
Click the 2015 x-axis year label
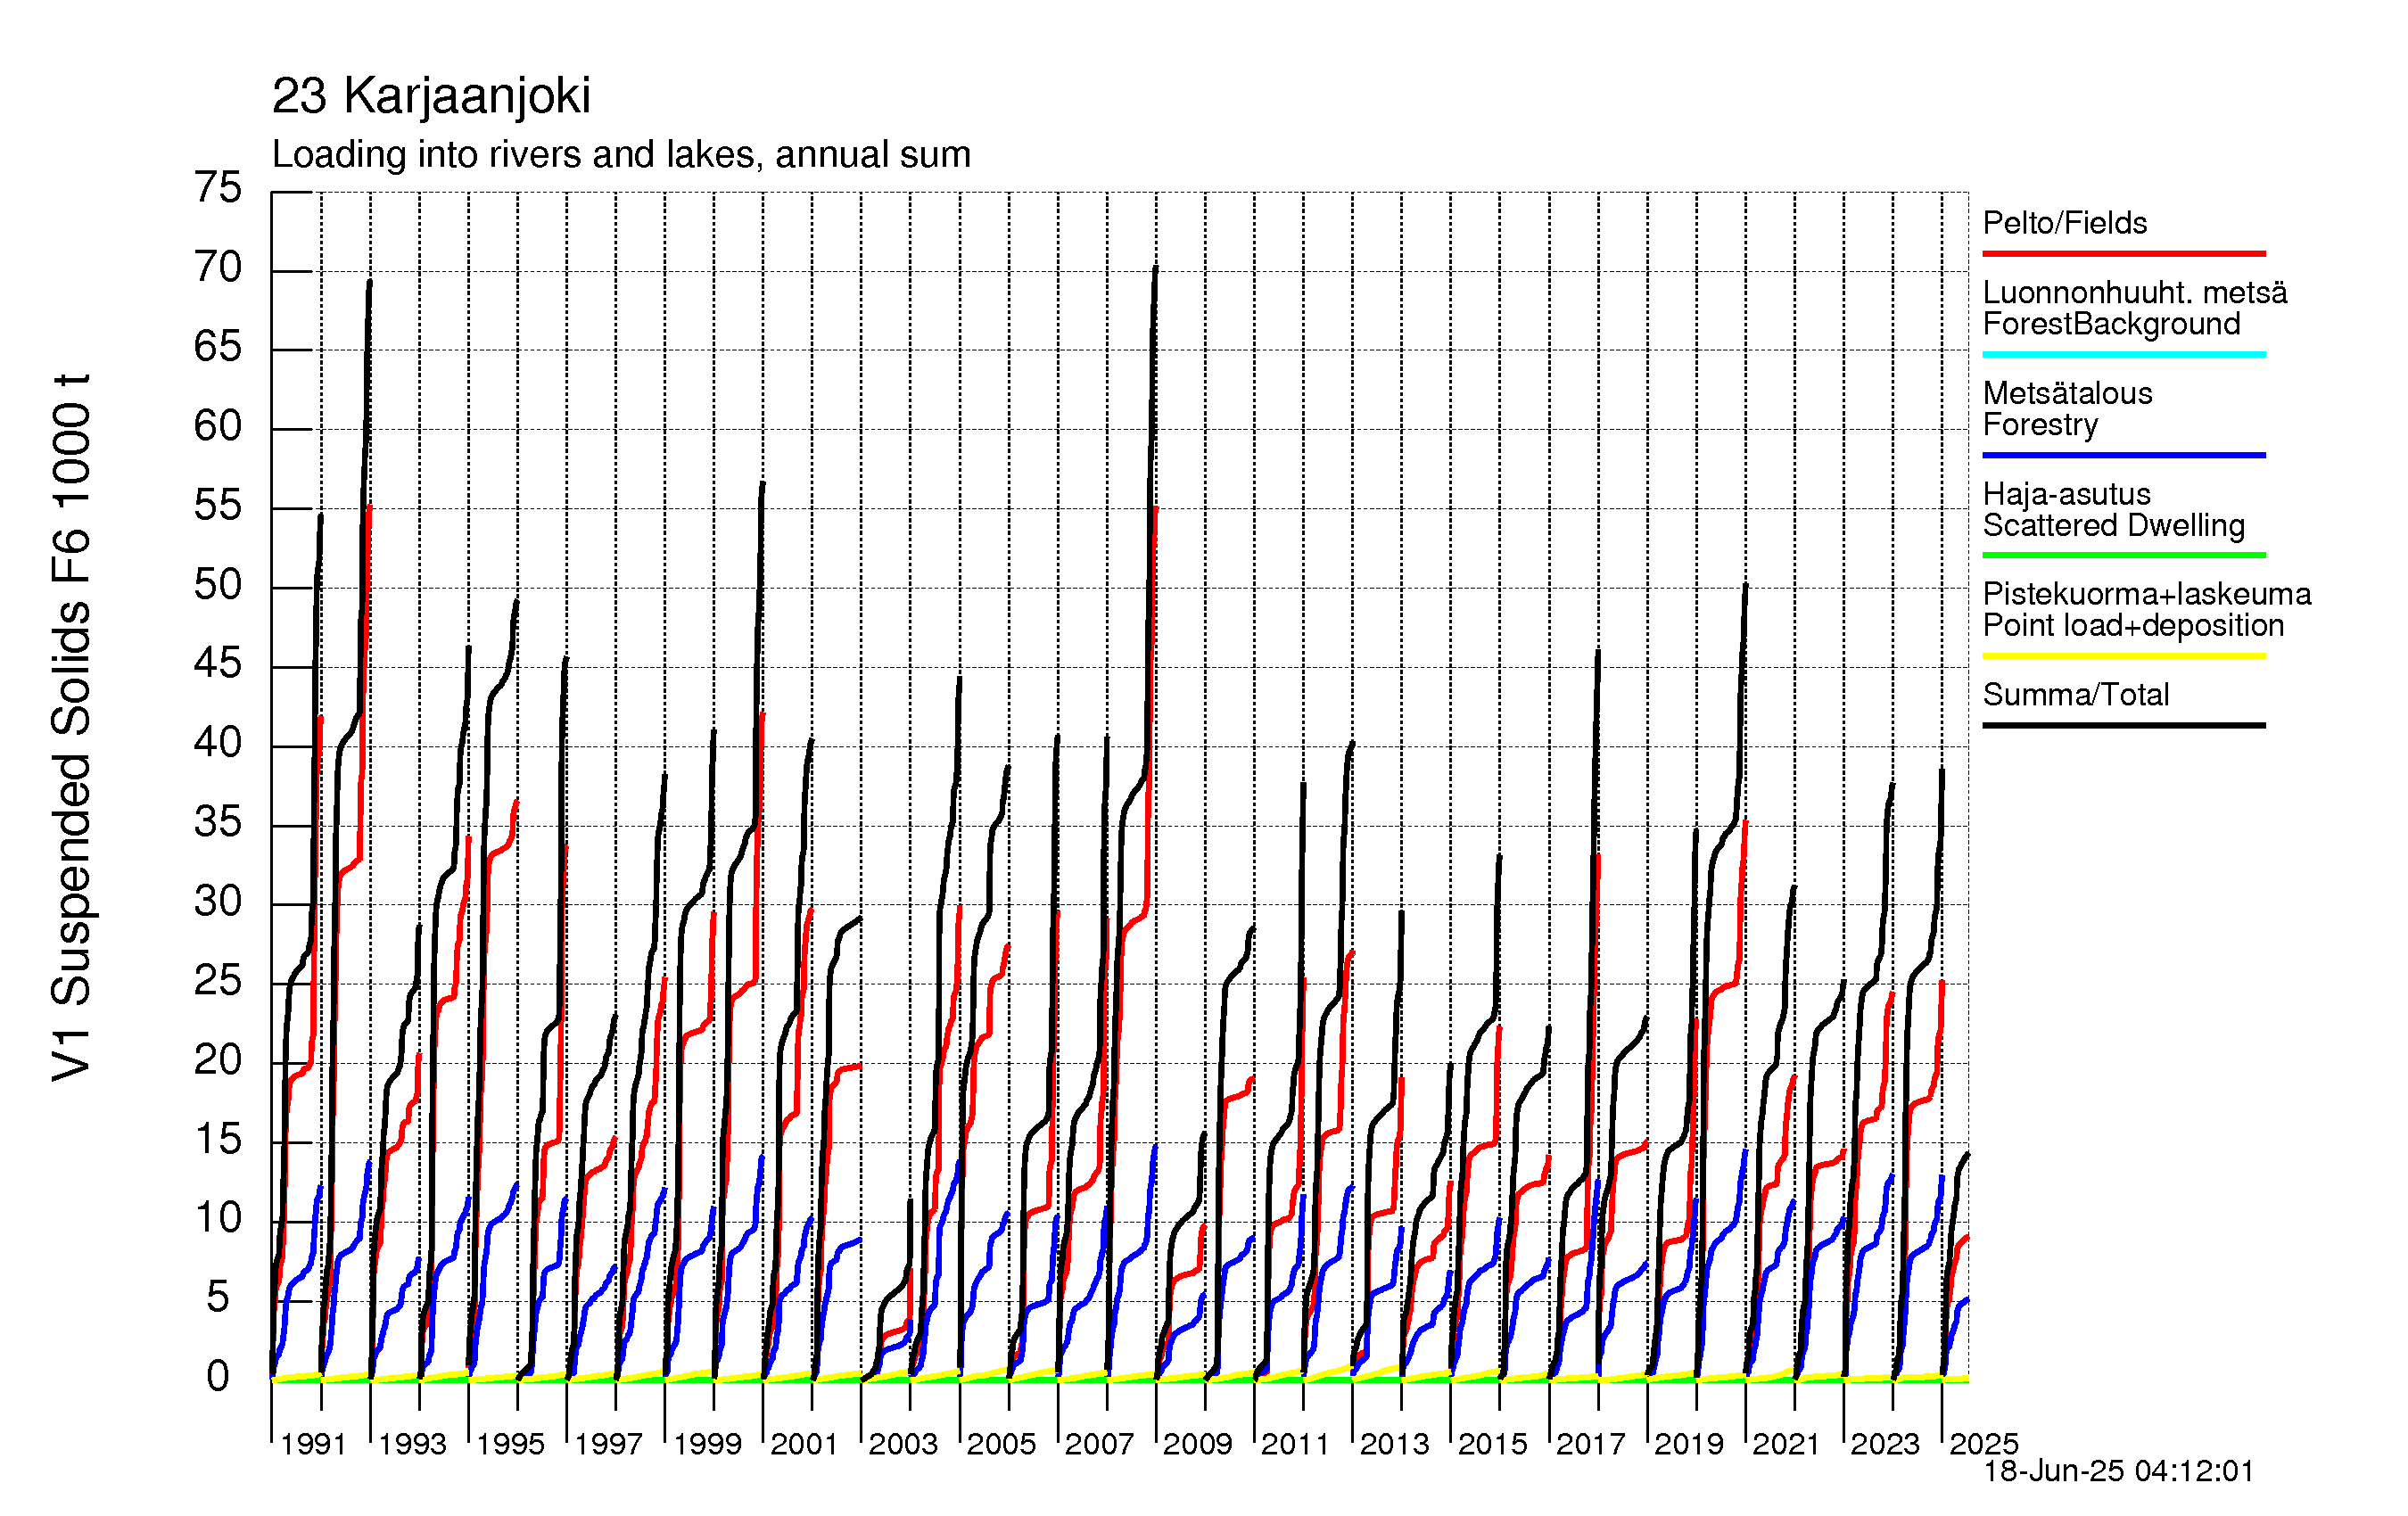(x=1491, y=1444)
